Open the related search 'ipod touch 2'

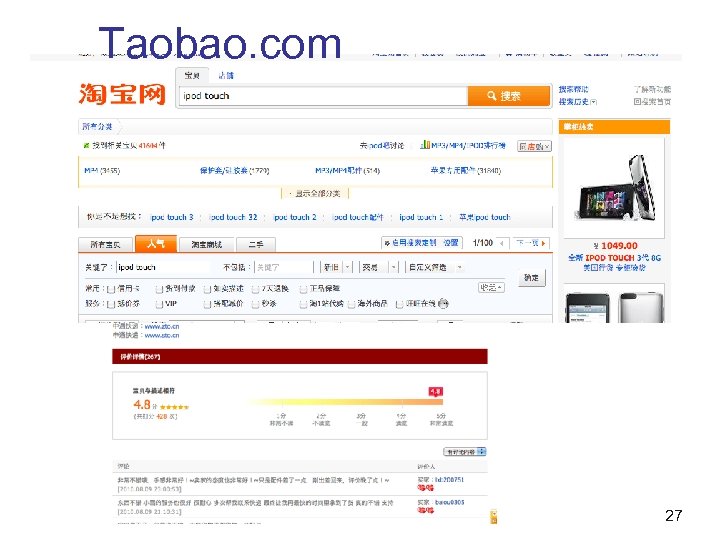pos(294,217)
